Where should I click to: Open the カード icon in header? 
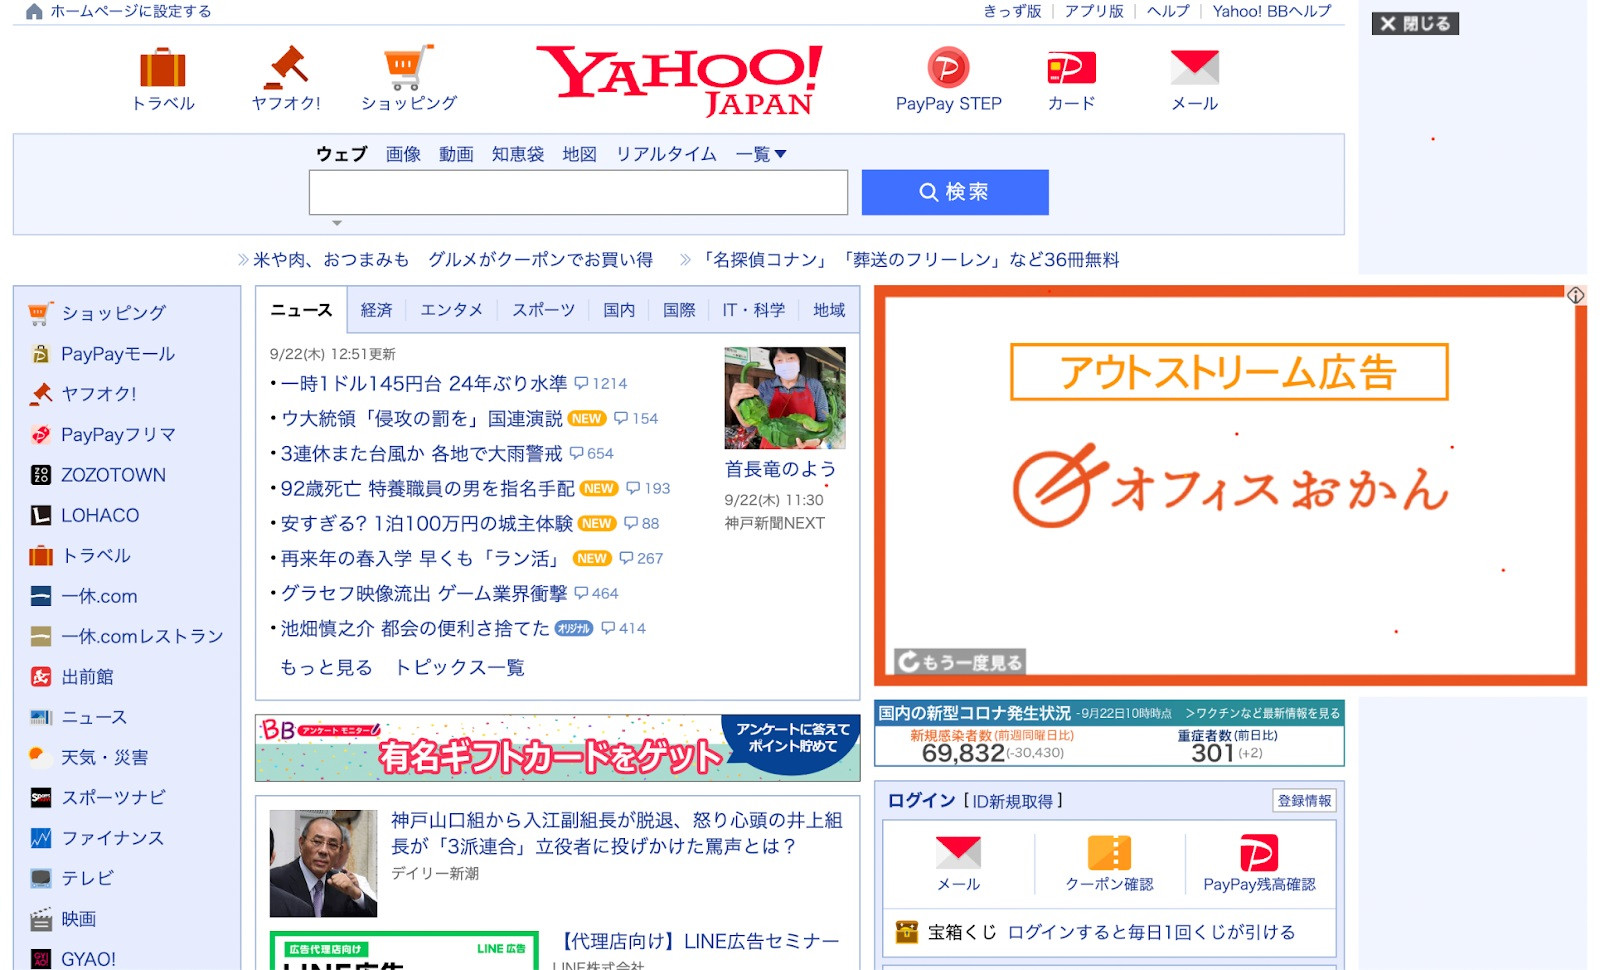point(1071,68)
